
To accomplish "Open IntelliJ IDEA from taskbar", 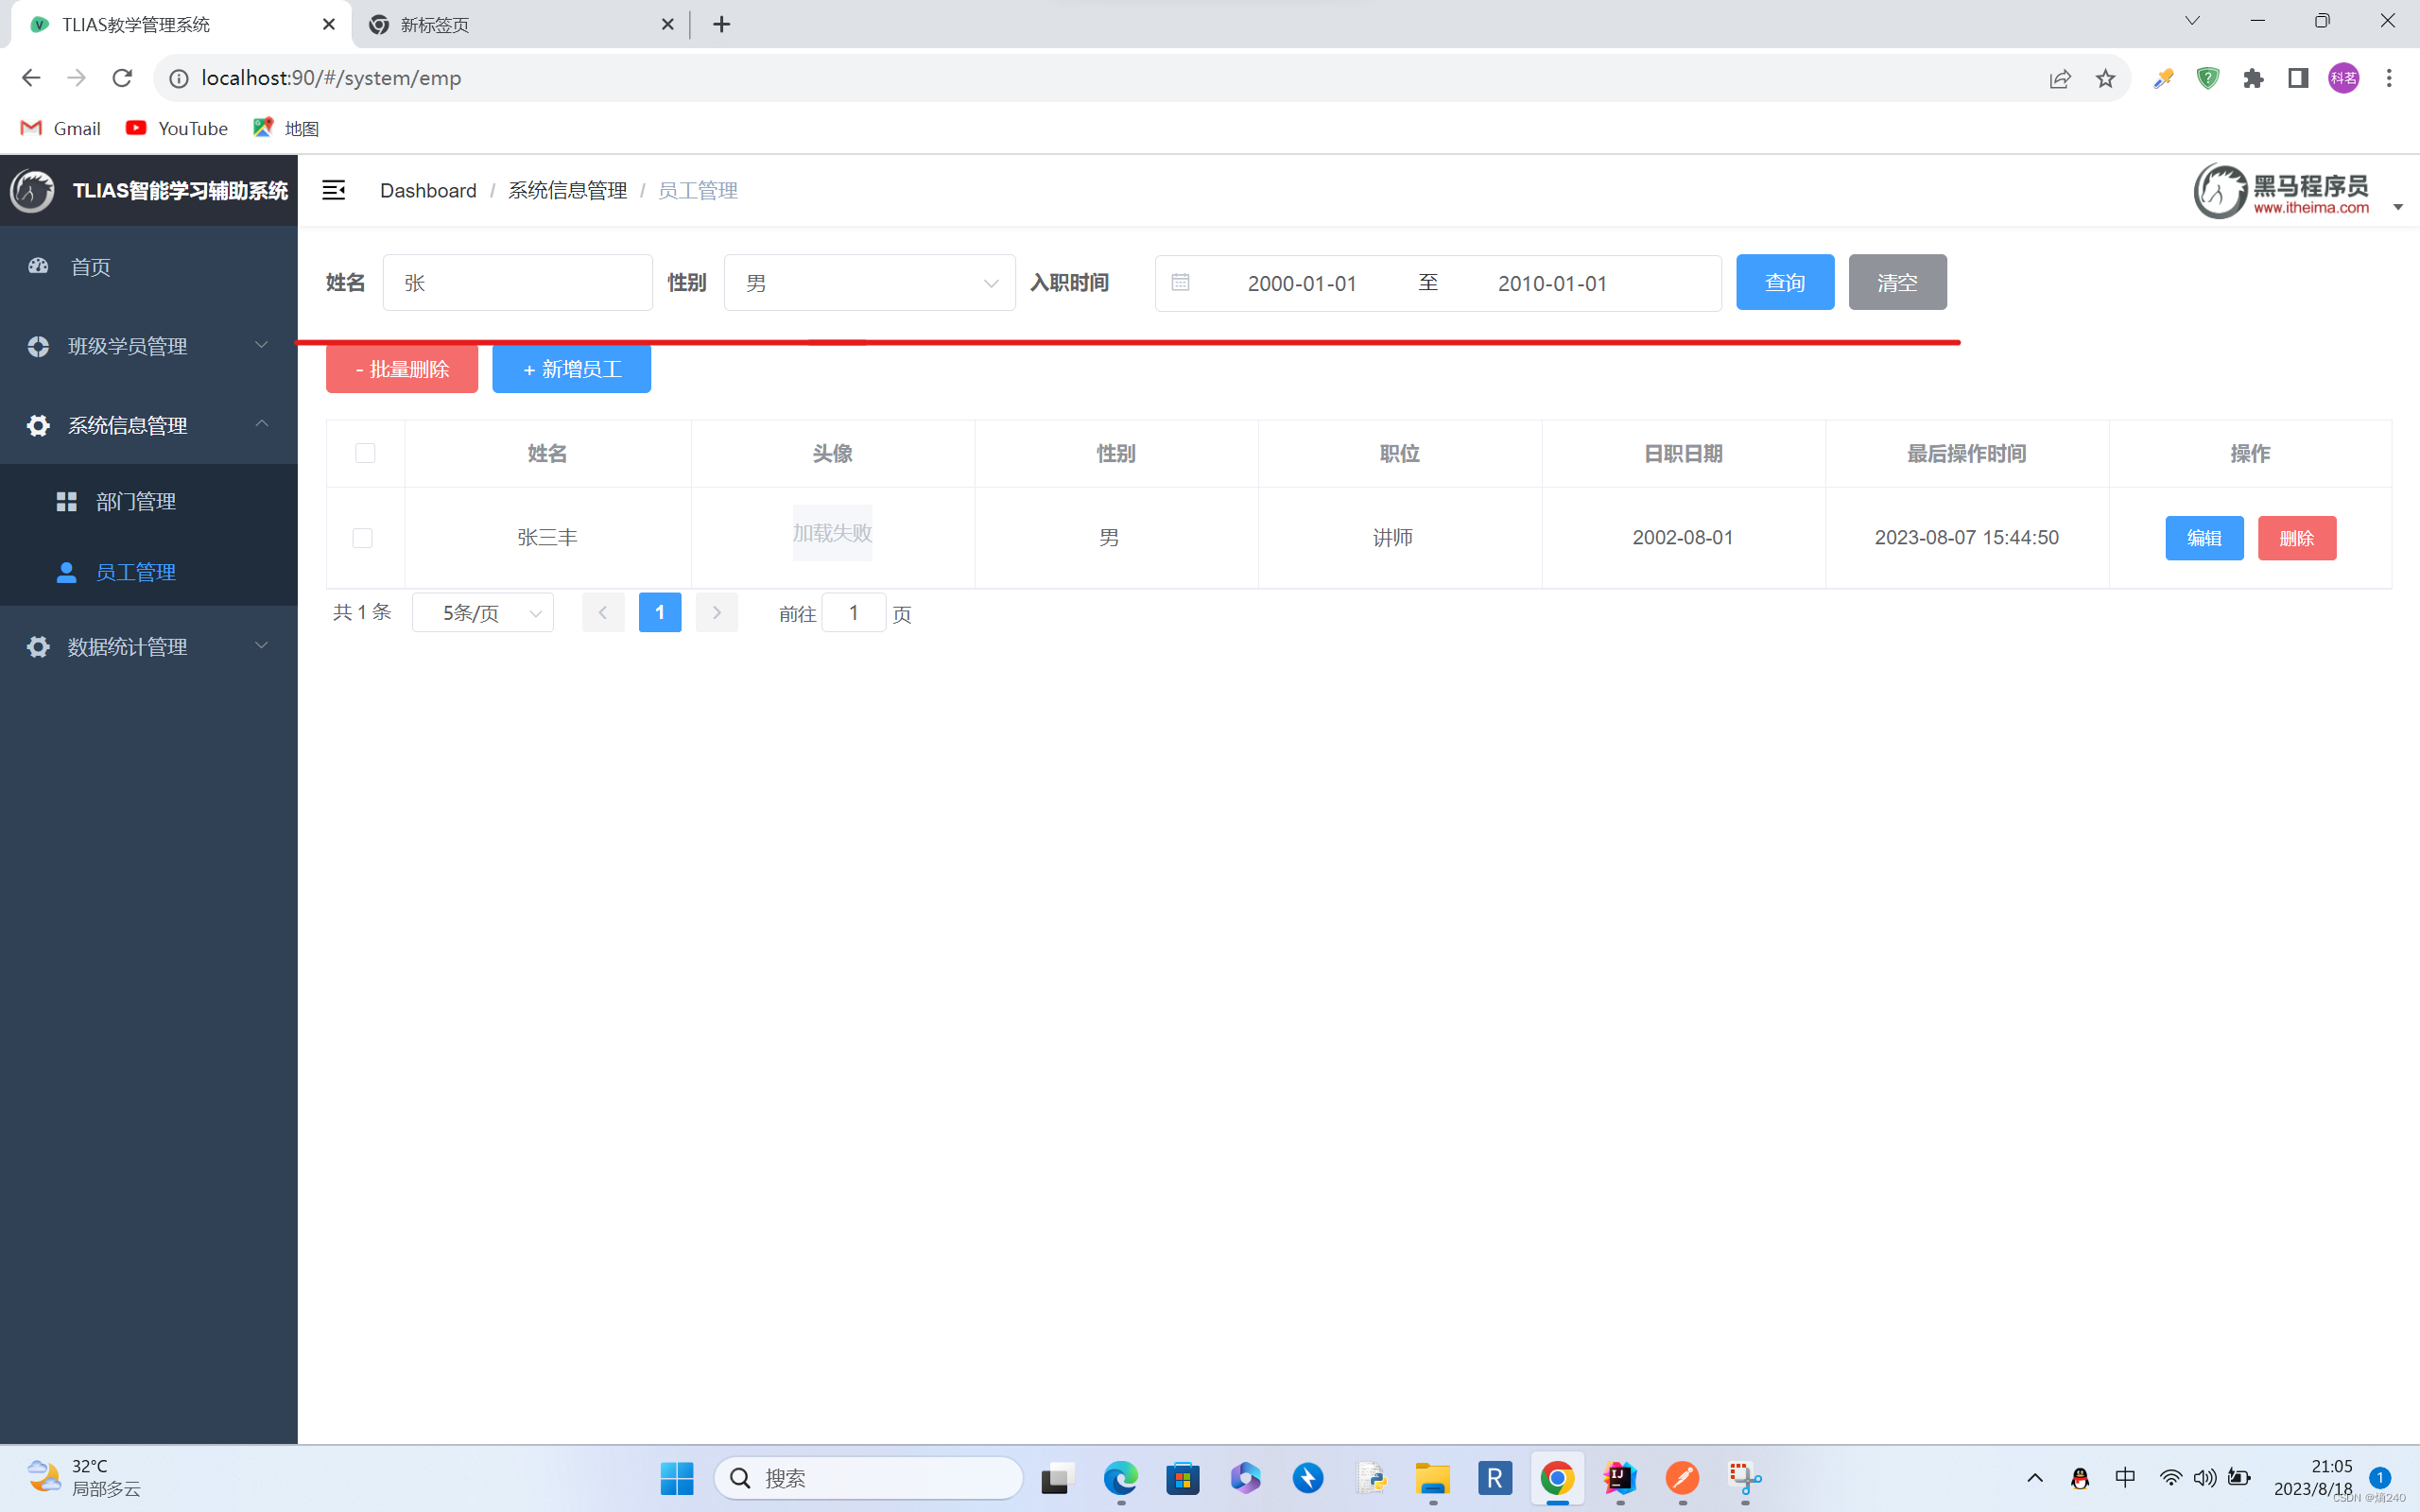I will click(1619, 1477).
